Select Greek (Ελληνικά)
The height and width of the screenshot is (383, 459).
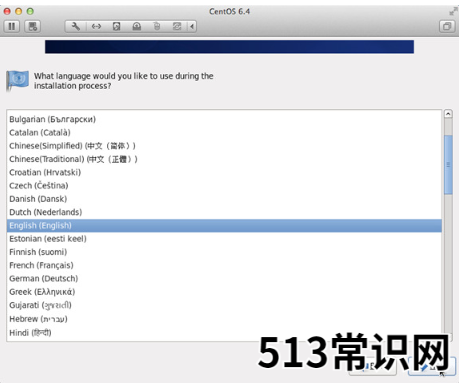(224, 292)
